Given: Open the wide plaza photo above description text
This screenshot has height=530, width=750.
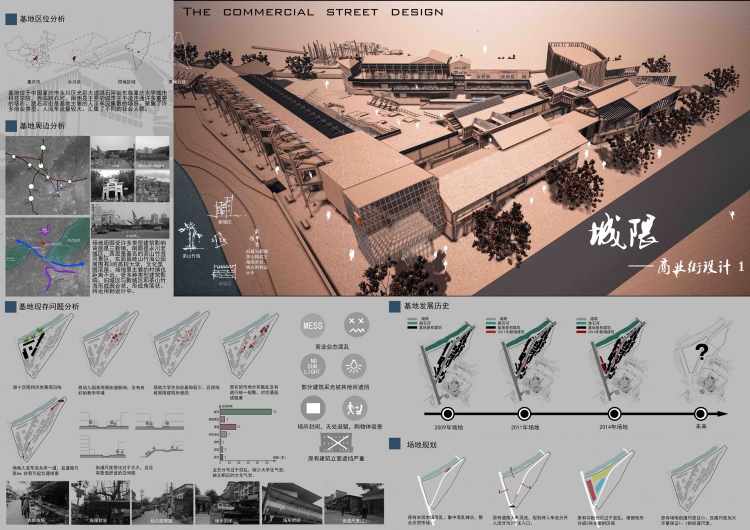Looking at the screenshot, I should coord(130,221).
